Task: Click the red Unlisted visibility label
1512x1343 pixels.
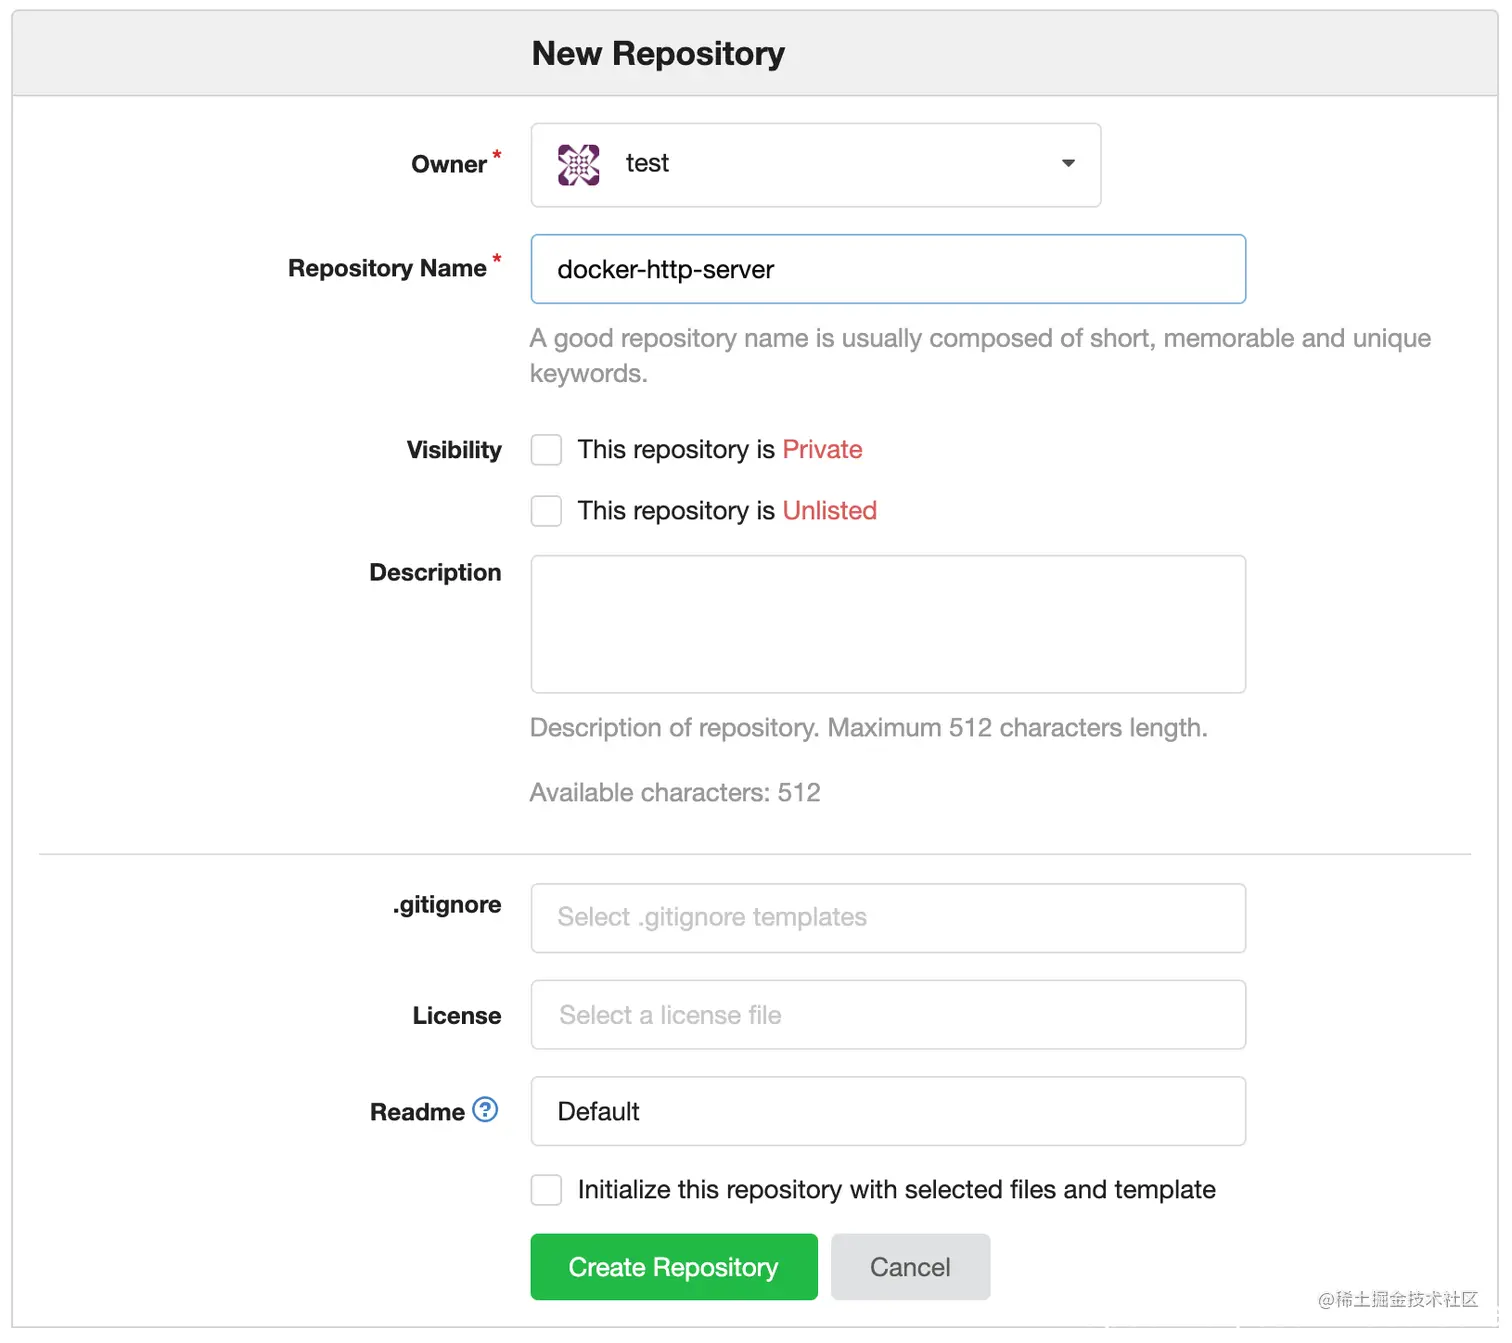Action: click(x=829, y=511)
